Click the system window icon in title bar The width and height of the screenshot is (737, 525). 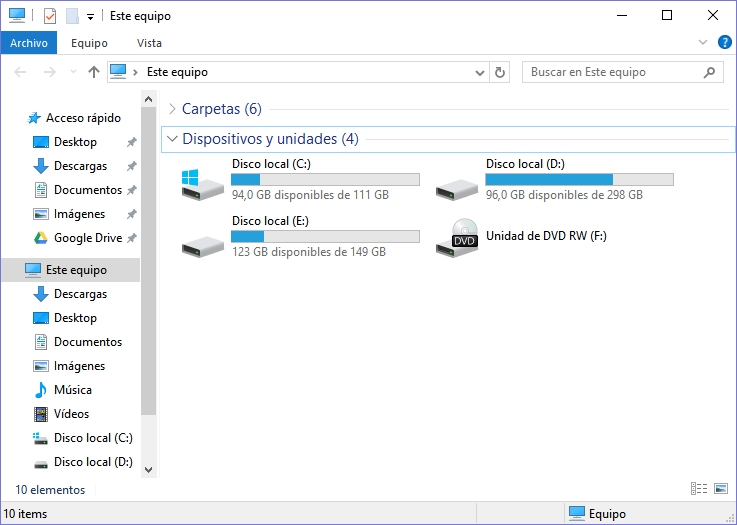[17, 15]
